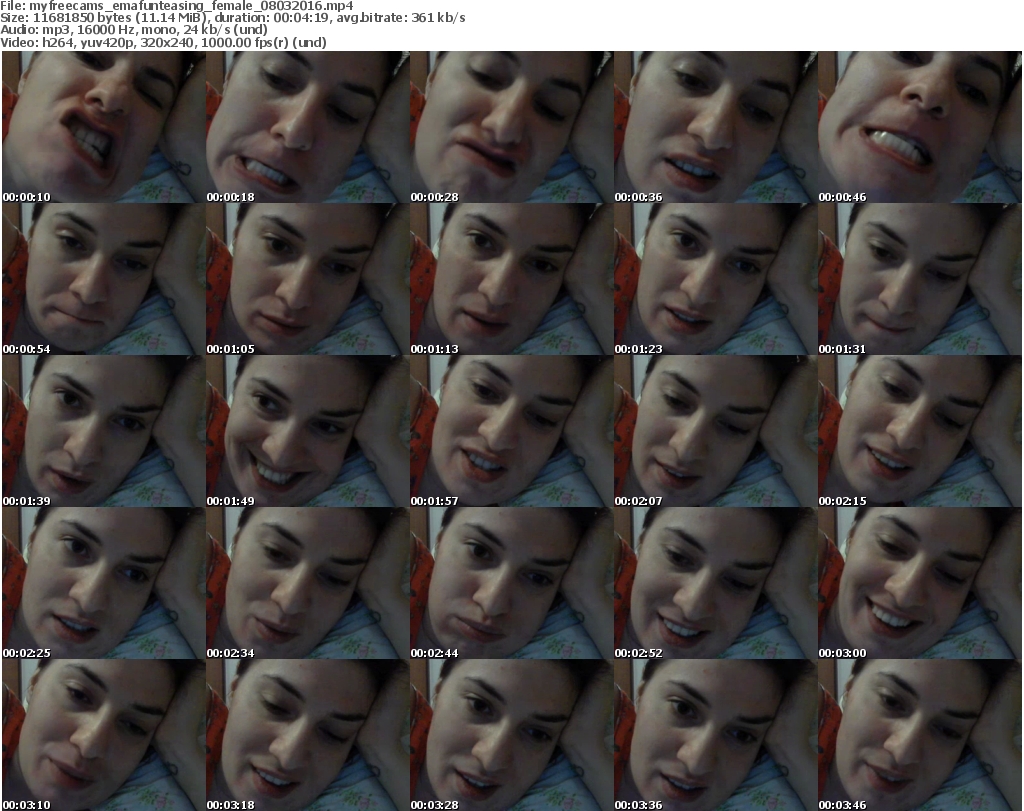Choose the video frame marked 00:03:00
Viewport: 1024px width, 811px height.
[x=920, y=583]
